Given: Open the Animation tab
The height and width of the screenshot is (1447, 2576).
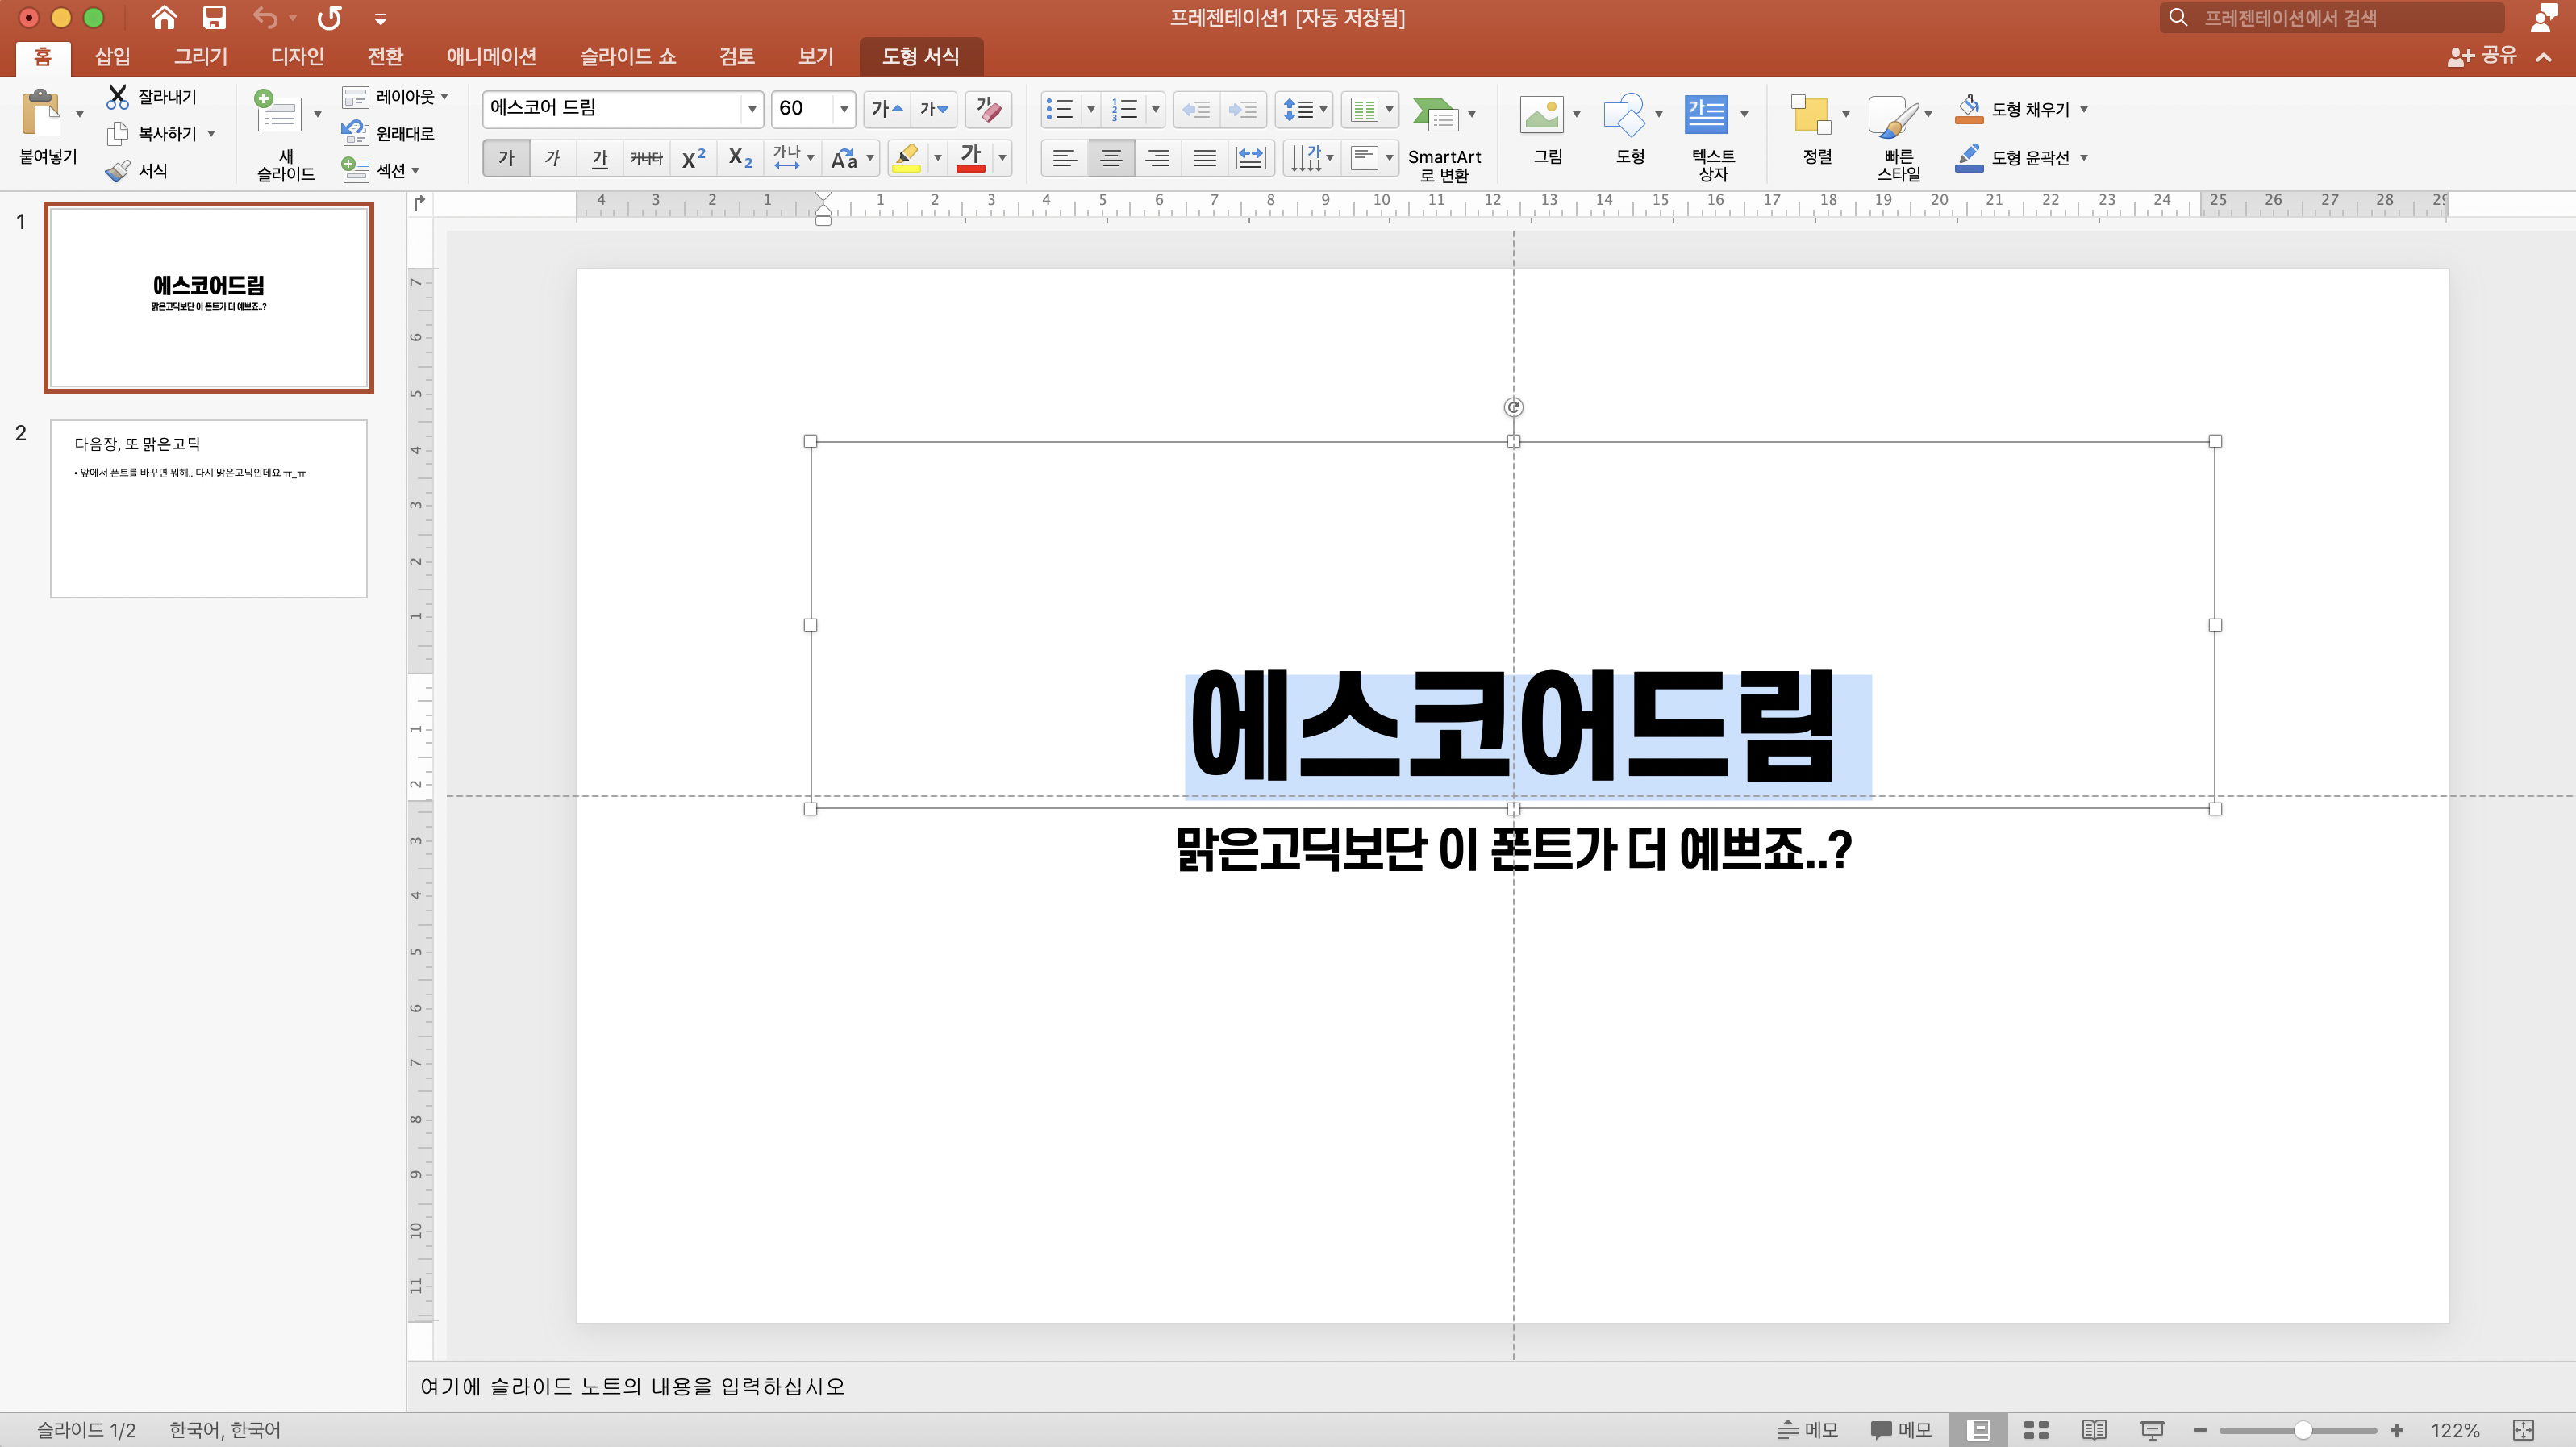Looking at the screenshot, I should click(x=491, y=56).
